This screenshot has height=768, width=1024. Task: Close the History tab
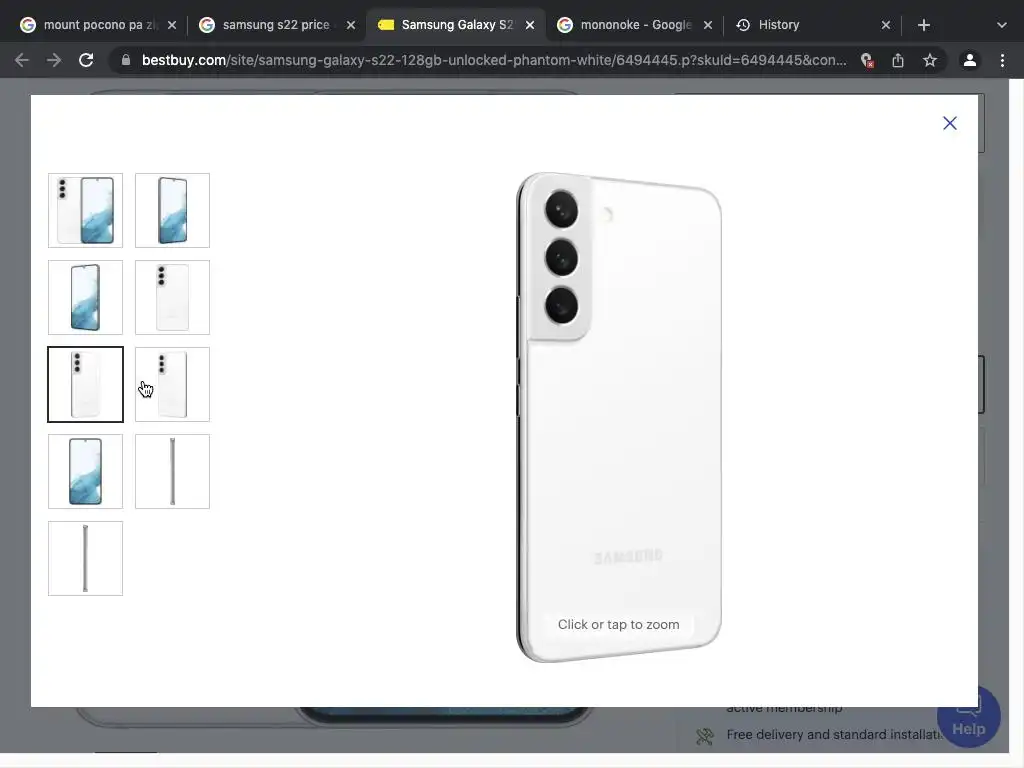[x=886, y=25]
